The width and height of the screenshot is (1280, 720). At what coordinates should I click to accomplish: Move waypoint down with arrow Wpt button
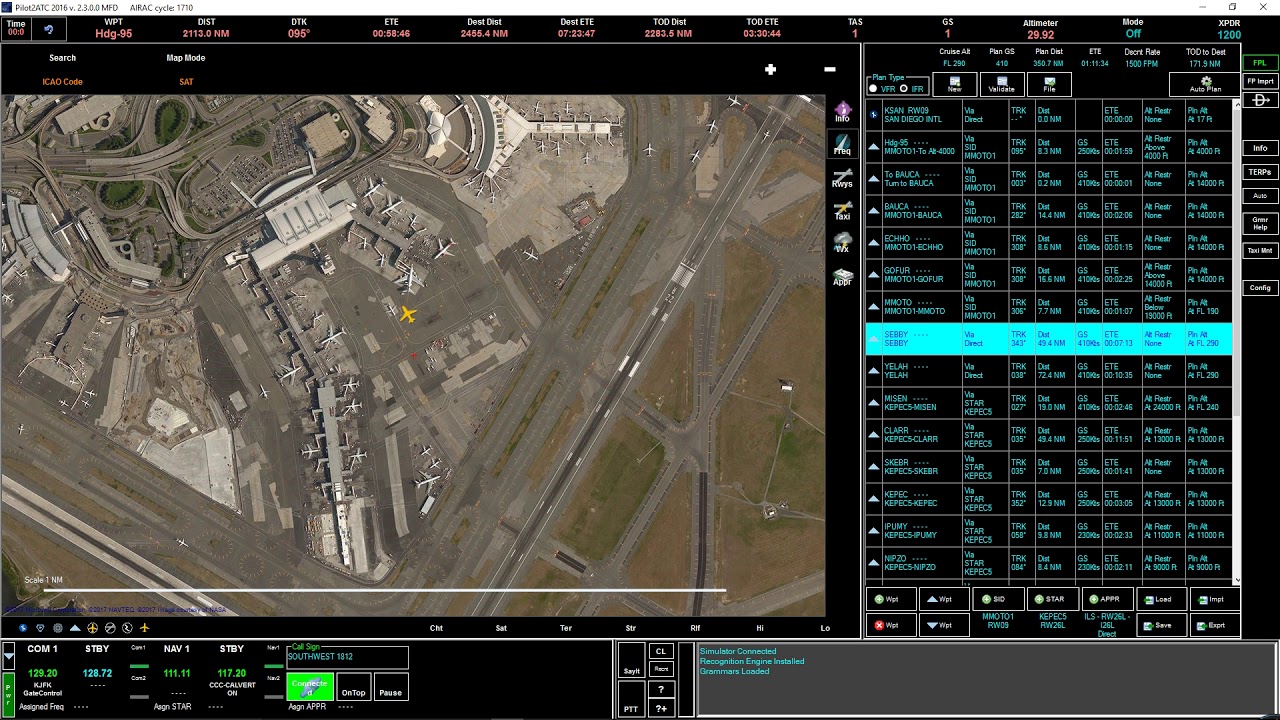(945, 625)
